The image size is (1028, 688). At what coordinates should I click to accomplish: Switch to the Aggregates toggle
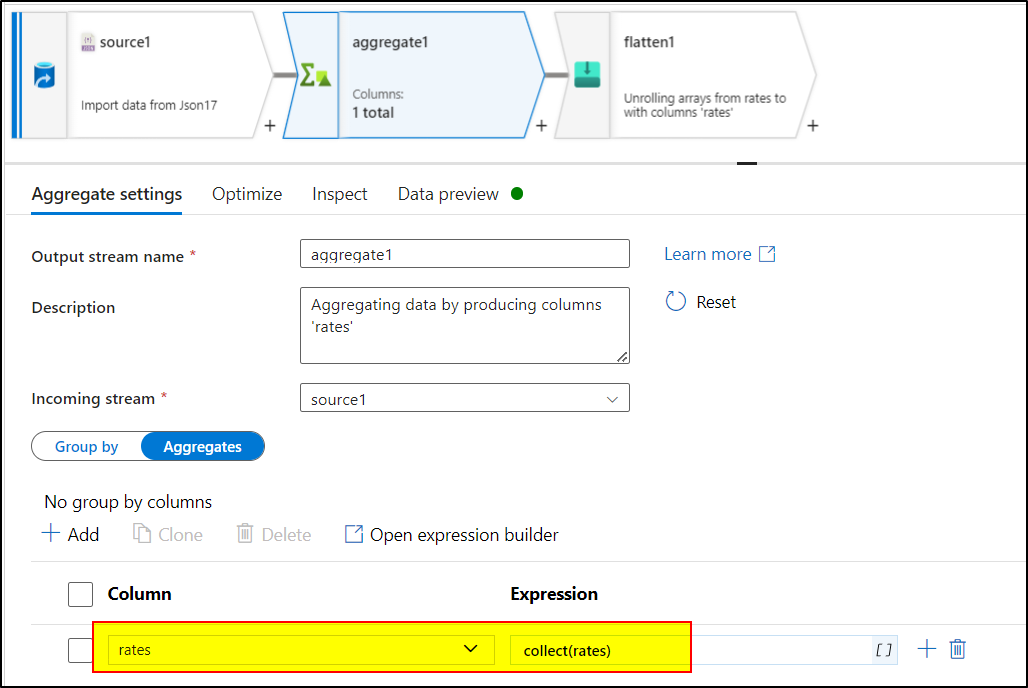(202, 446)
